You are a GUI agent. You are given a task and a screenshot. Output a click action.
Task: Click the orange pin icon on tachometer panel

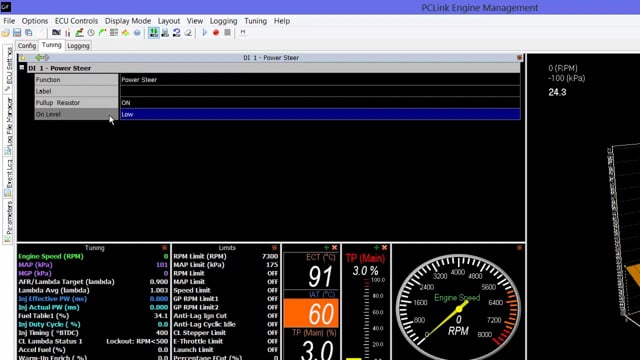coord(519,248)
